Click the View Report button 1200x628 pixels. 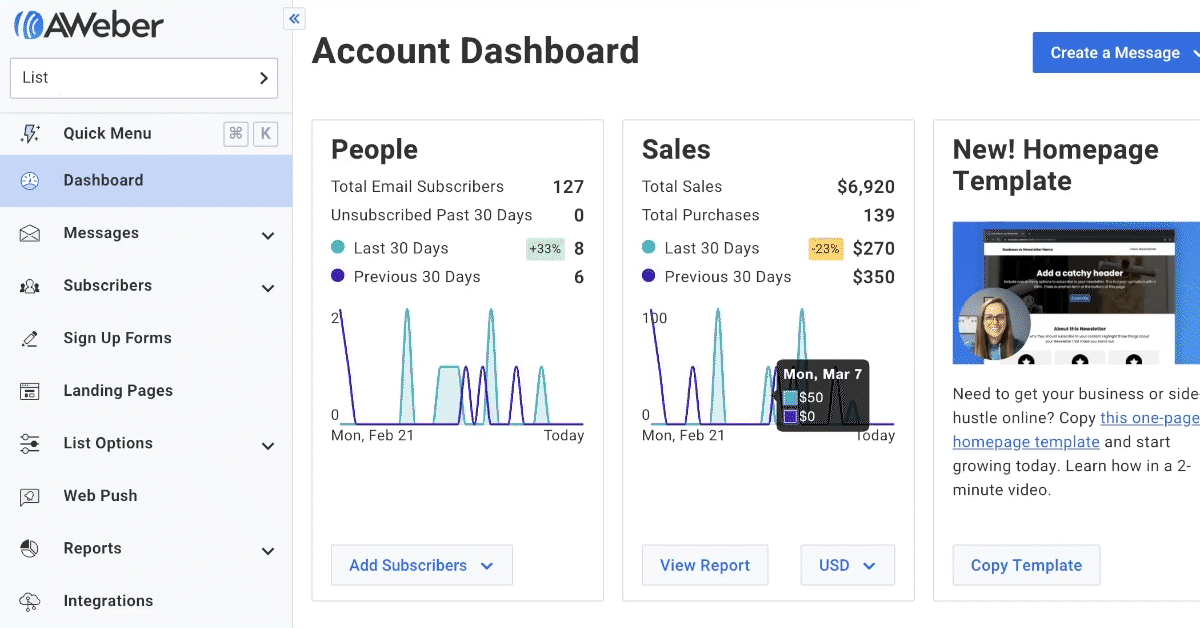click(x=704, y=565)
